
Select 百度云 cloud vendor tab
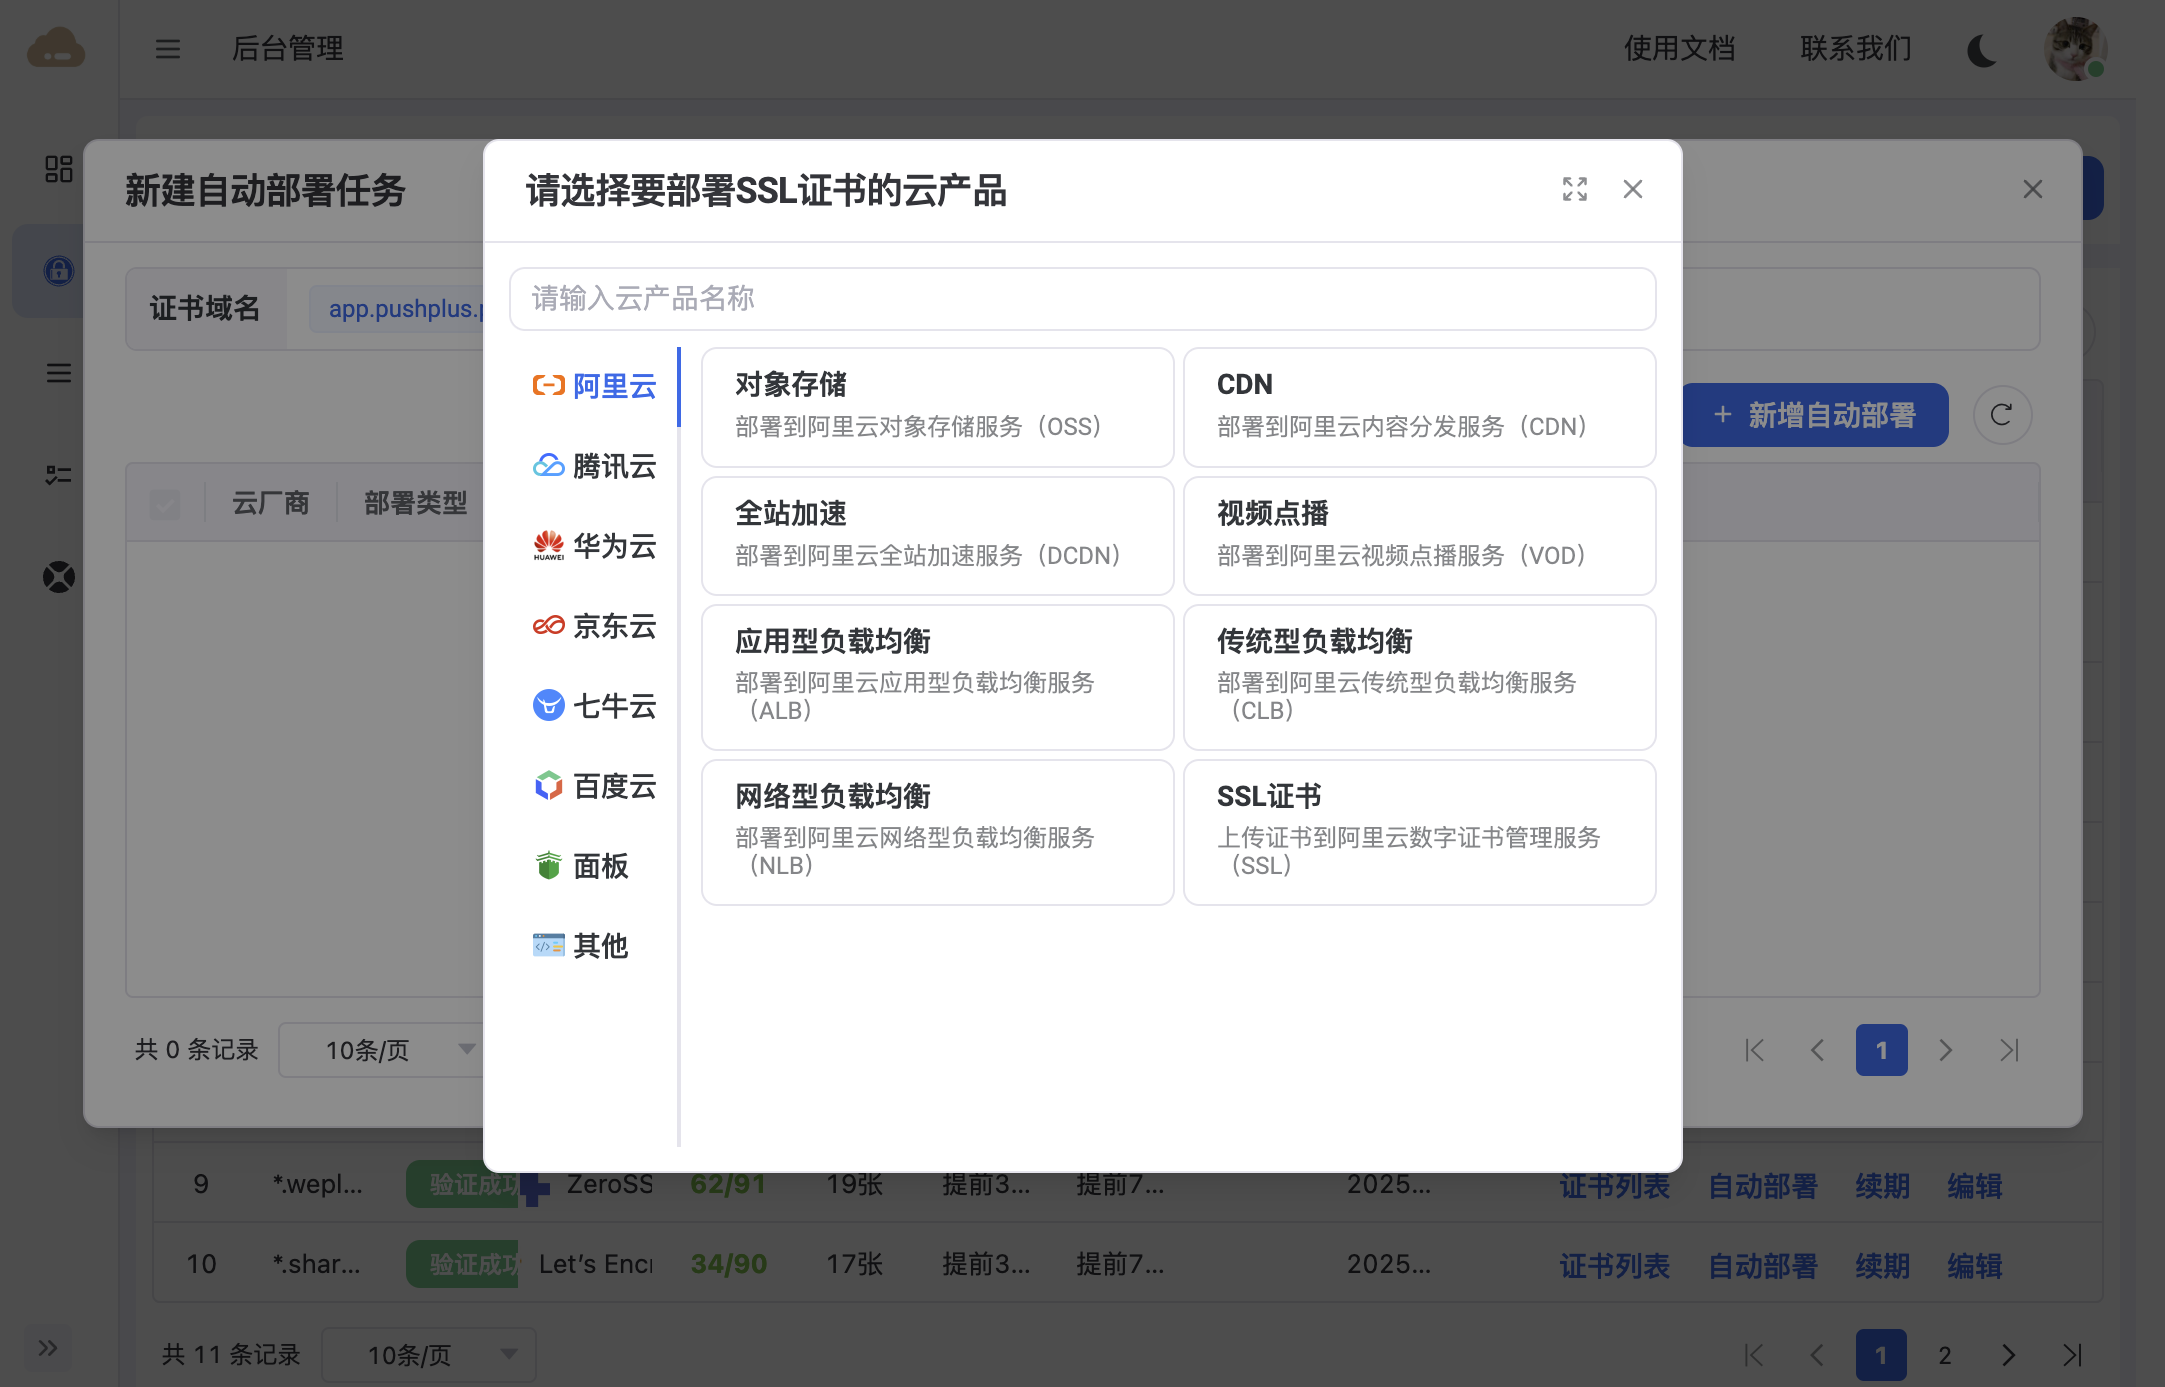[595, 786]
